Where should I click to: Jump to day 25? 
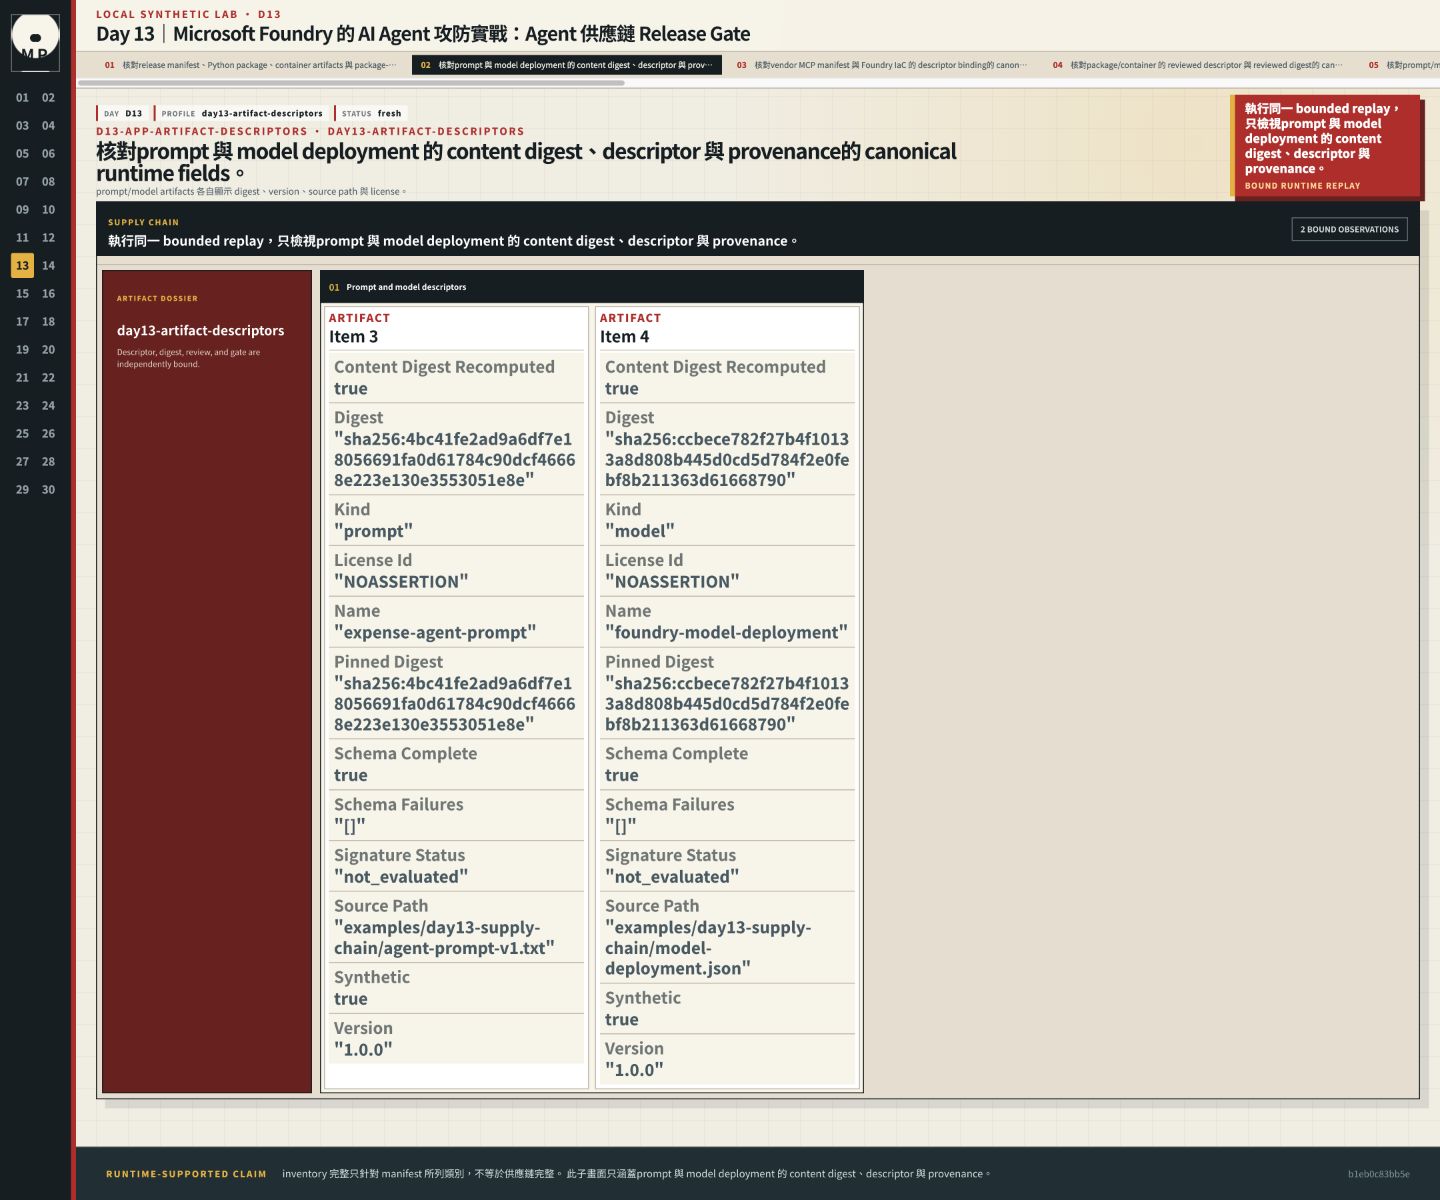pyautogui.click(x=22, y=434)
